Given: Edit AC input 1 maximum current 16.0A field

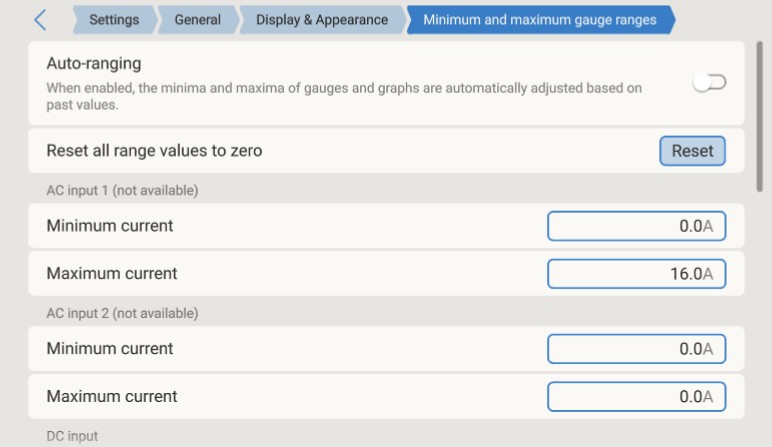Looking at the screenshot, I should [x=637, y=274].
